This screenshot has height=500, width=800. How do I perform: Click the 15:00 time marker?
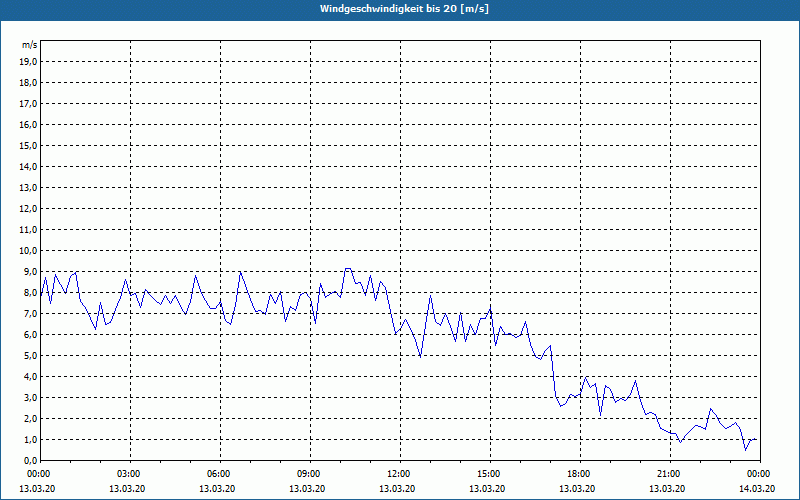(x=490, y=474)
